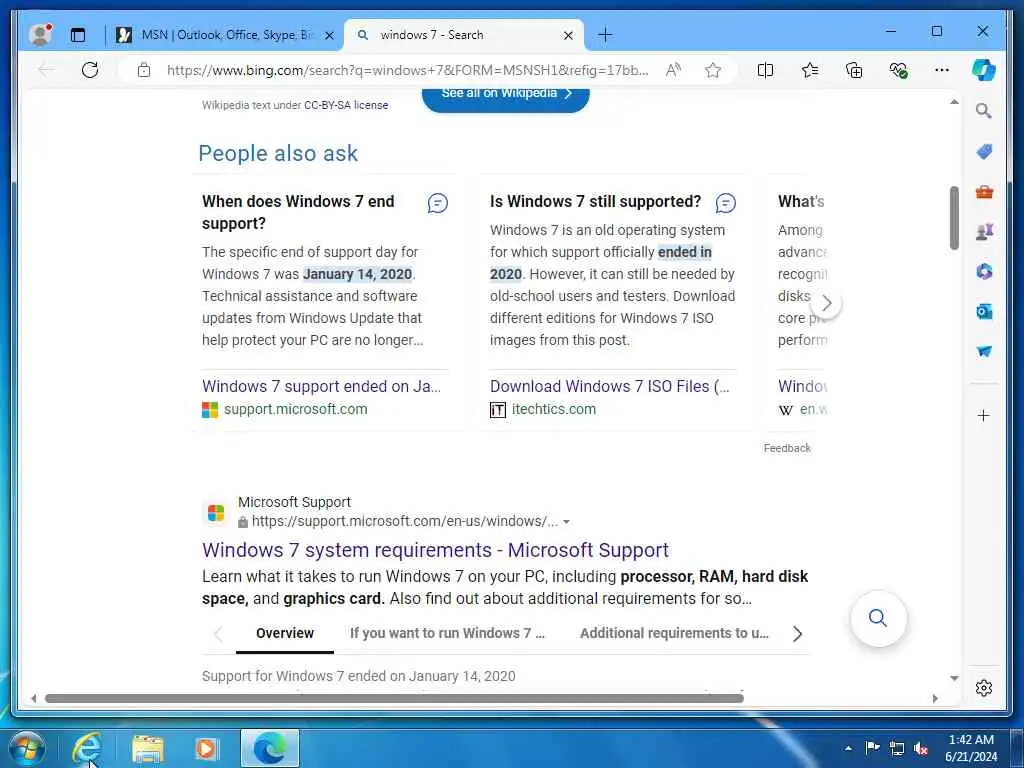Screen dimensions: 1024x768
Task: Click floating search magnifier button
Action: point(878,618)
